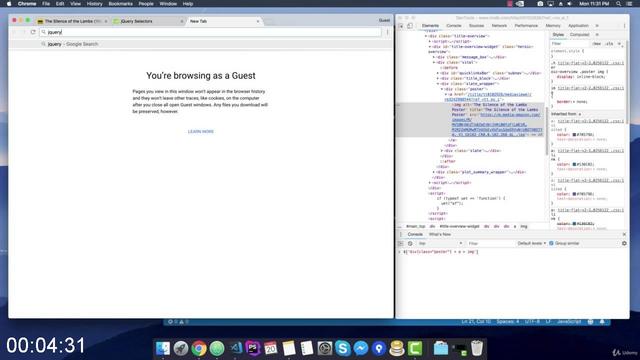Open the History menu in menu bar
The image size is (640, 360).
coord(94,4)
